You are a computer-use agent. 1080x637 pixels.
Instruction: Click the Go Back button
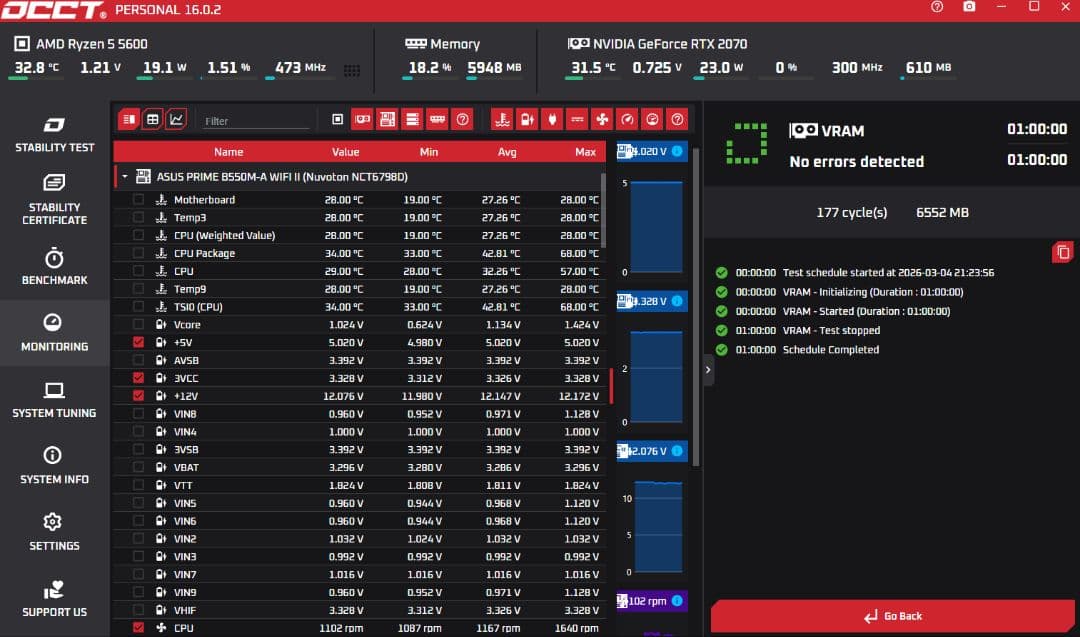point(893,616)
